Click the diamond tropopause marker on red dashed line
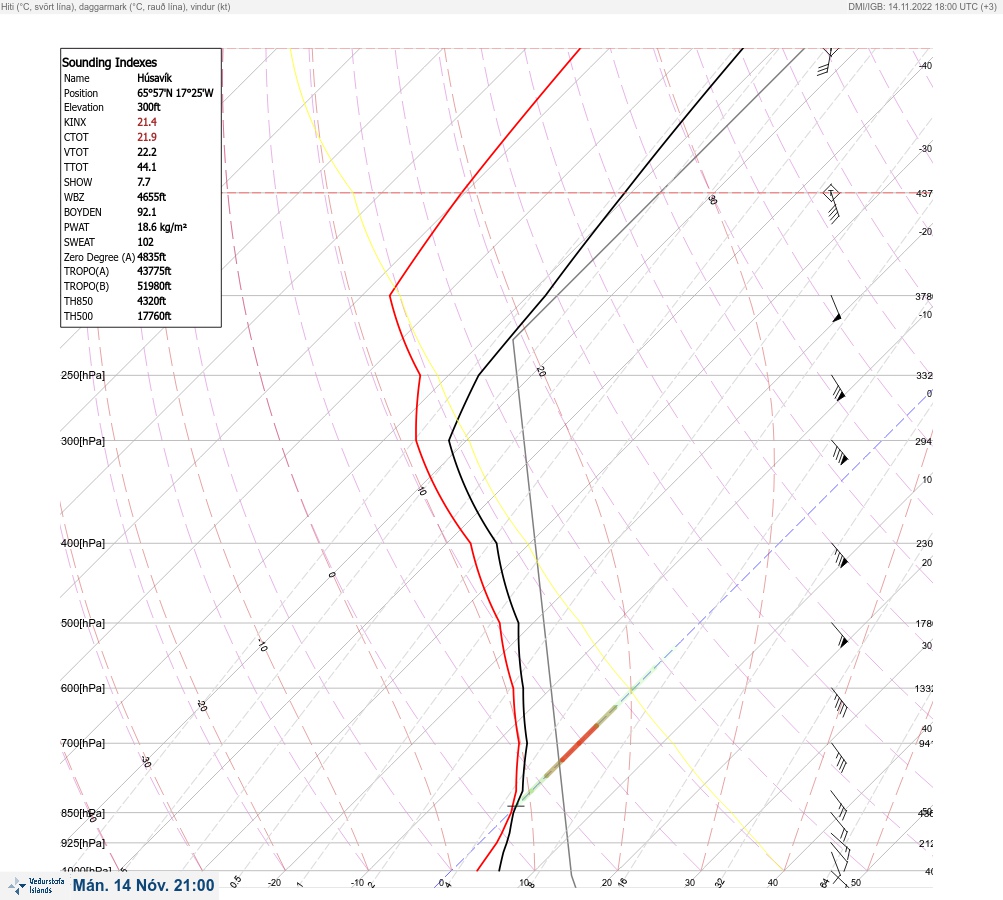Image resolution: width=1003 pixels, height=900 pixels. click(x=830, y=193)
